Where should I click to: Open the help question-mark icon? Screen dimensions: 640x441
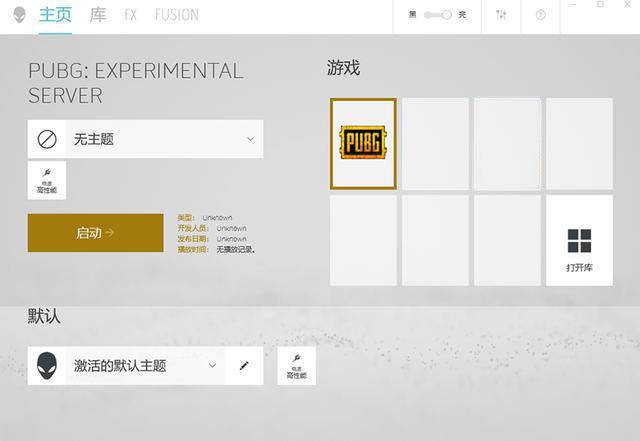(540, 15)
